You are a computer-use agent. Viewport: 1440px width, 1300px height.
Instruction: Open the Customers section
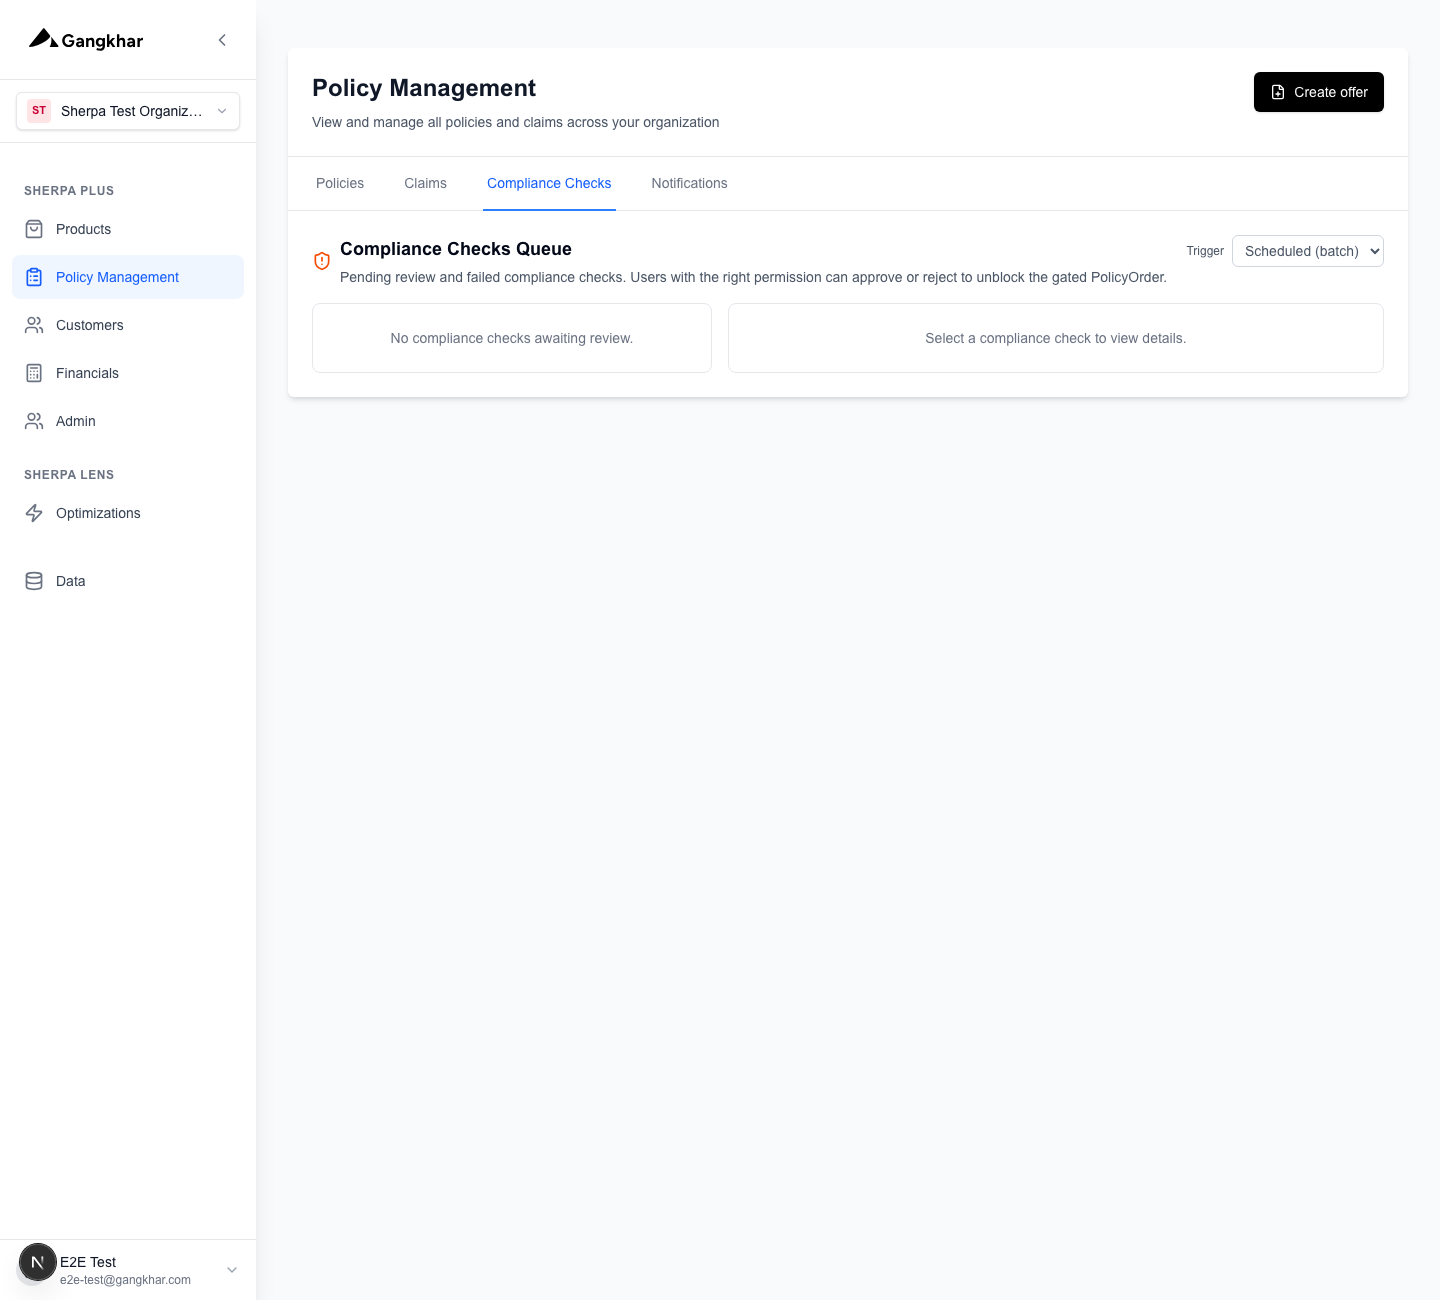pos(128,325)
